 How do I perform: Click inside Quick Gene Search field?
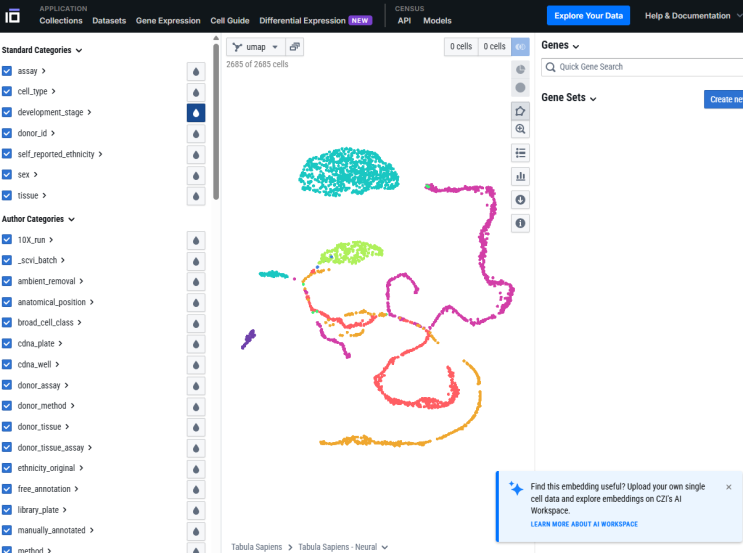click(642, 67)
